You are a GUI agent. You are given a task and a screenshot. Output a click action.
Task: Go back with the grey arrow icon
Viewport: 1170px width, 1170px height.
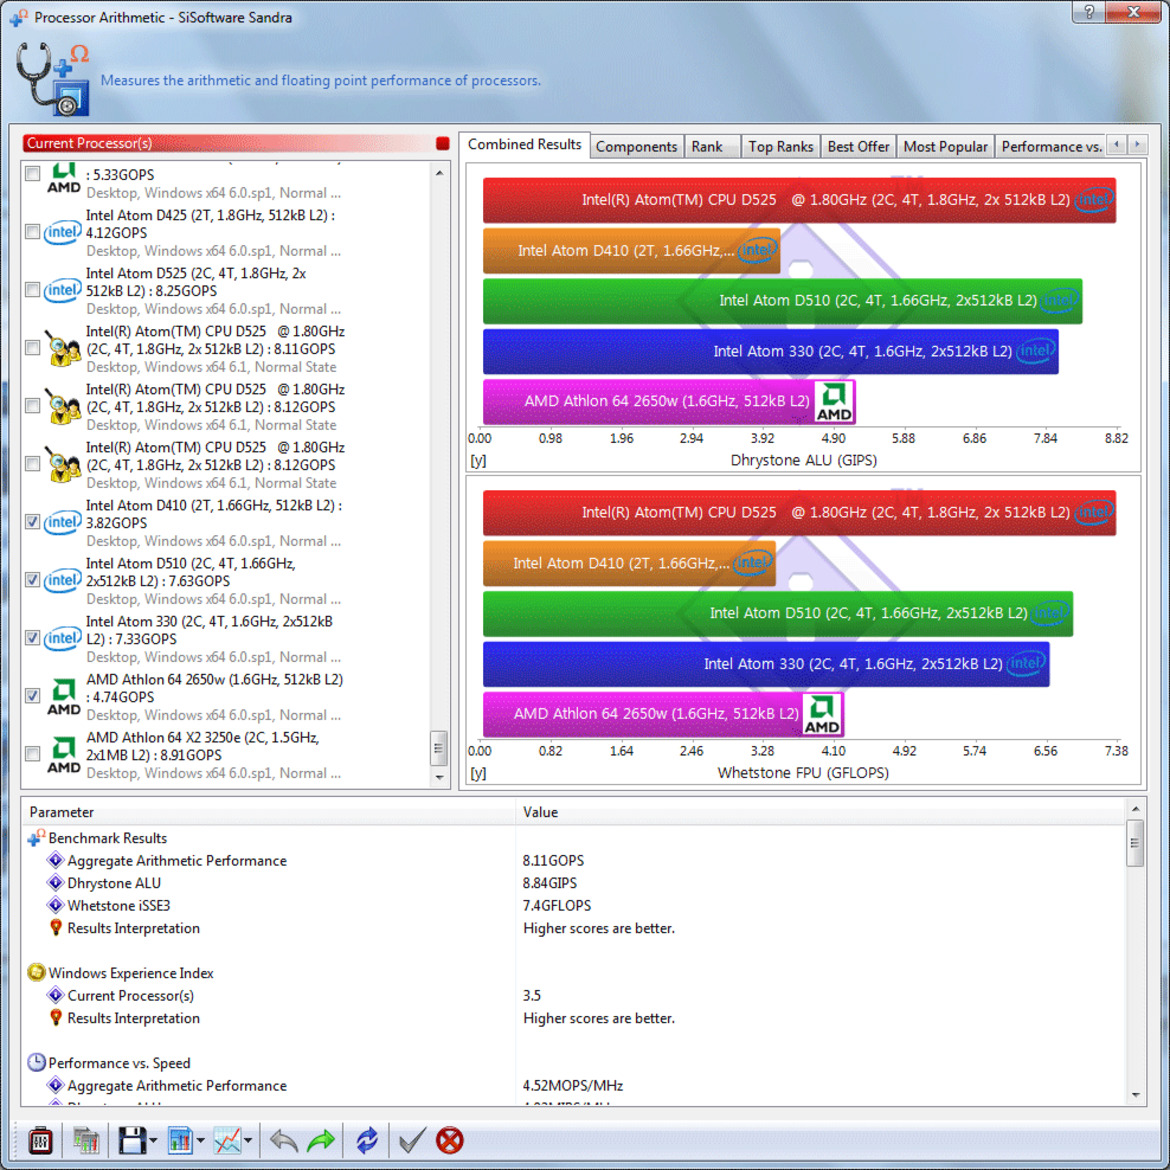[x=284, y=1140]
